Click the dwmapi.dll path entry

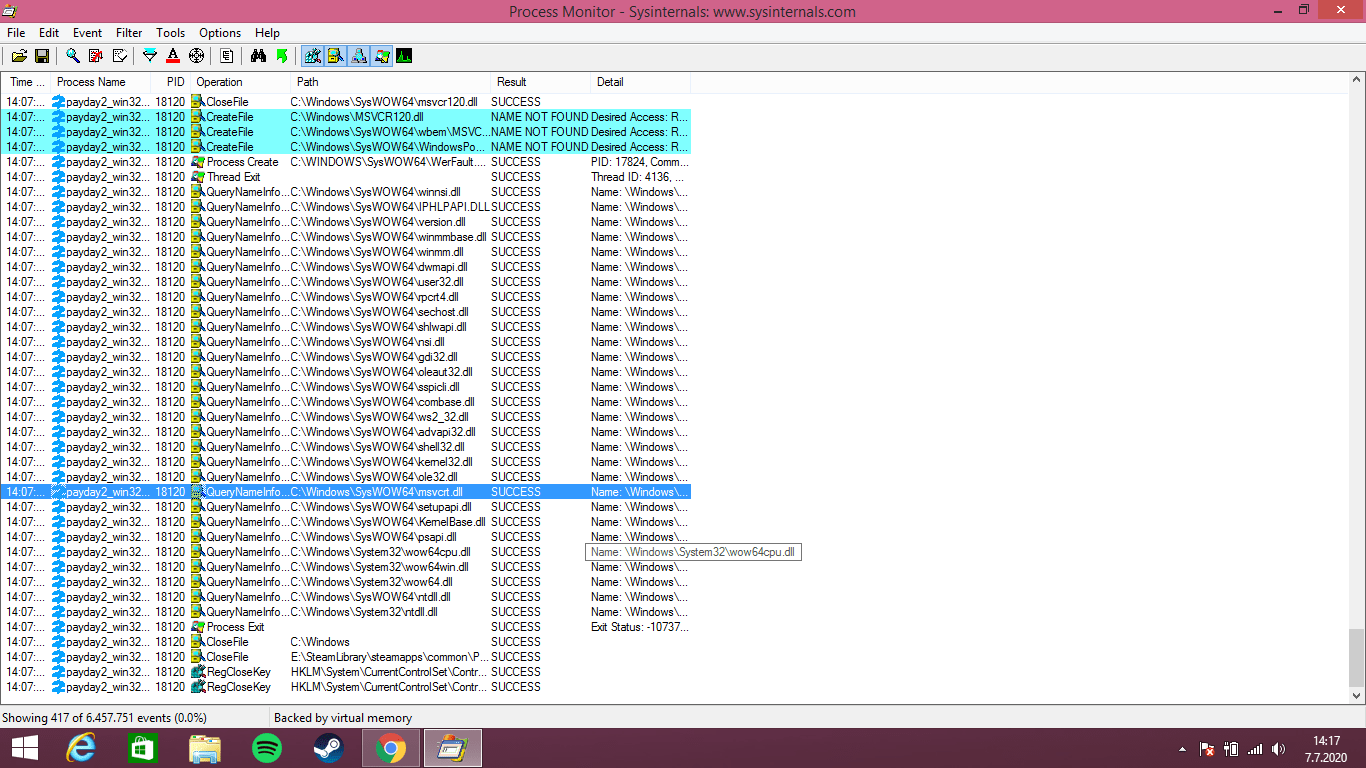tap(378, 267)
